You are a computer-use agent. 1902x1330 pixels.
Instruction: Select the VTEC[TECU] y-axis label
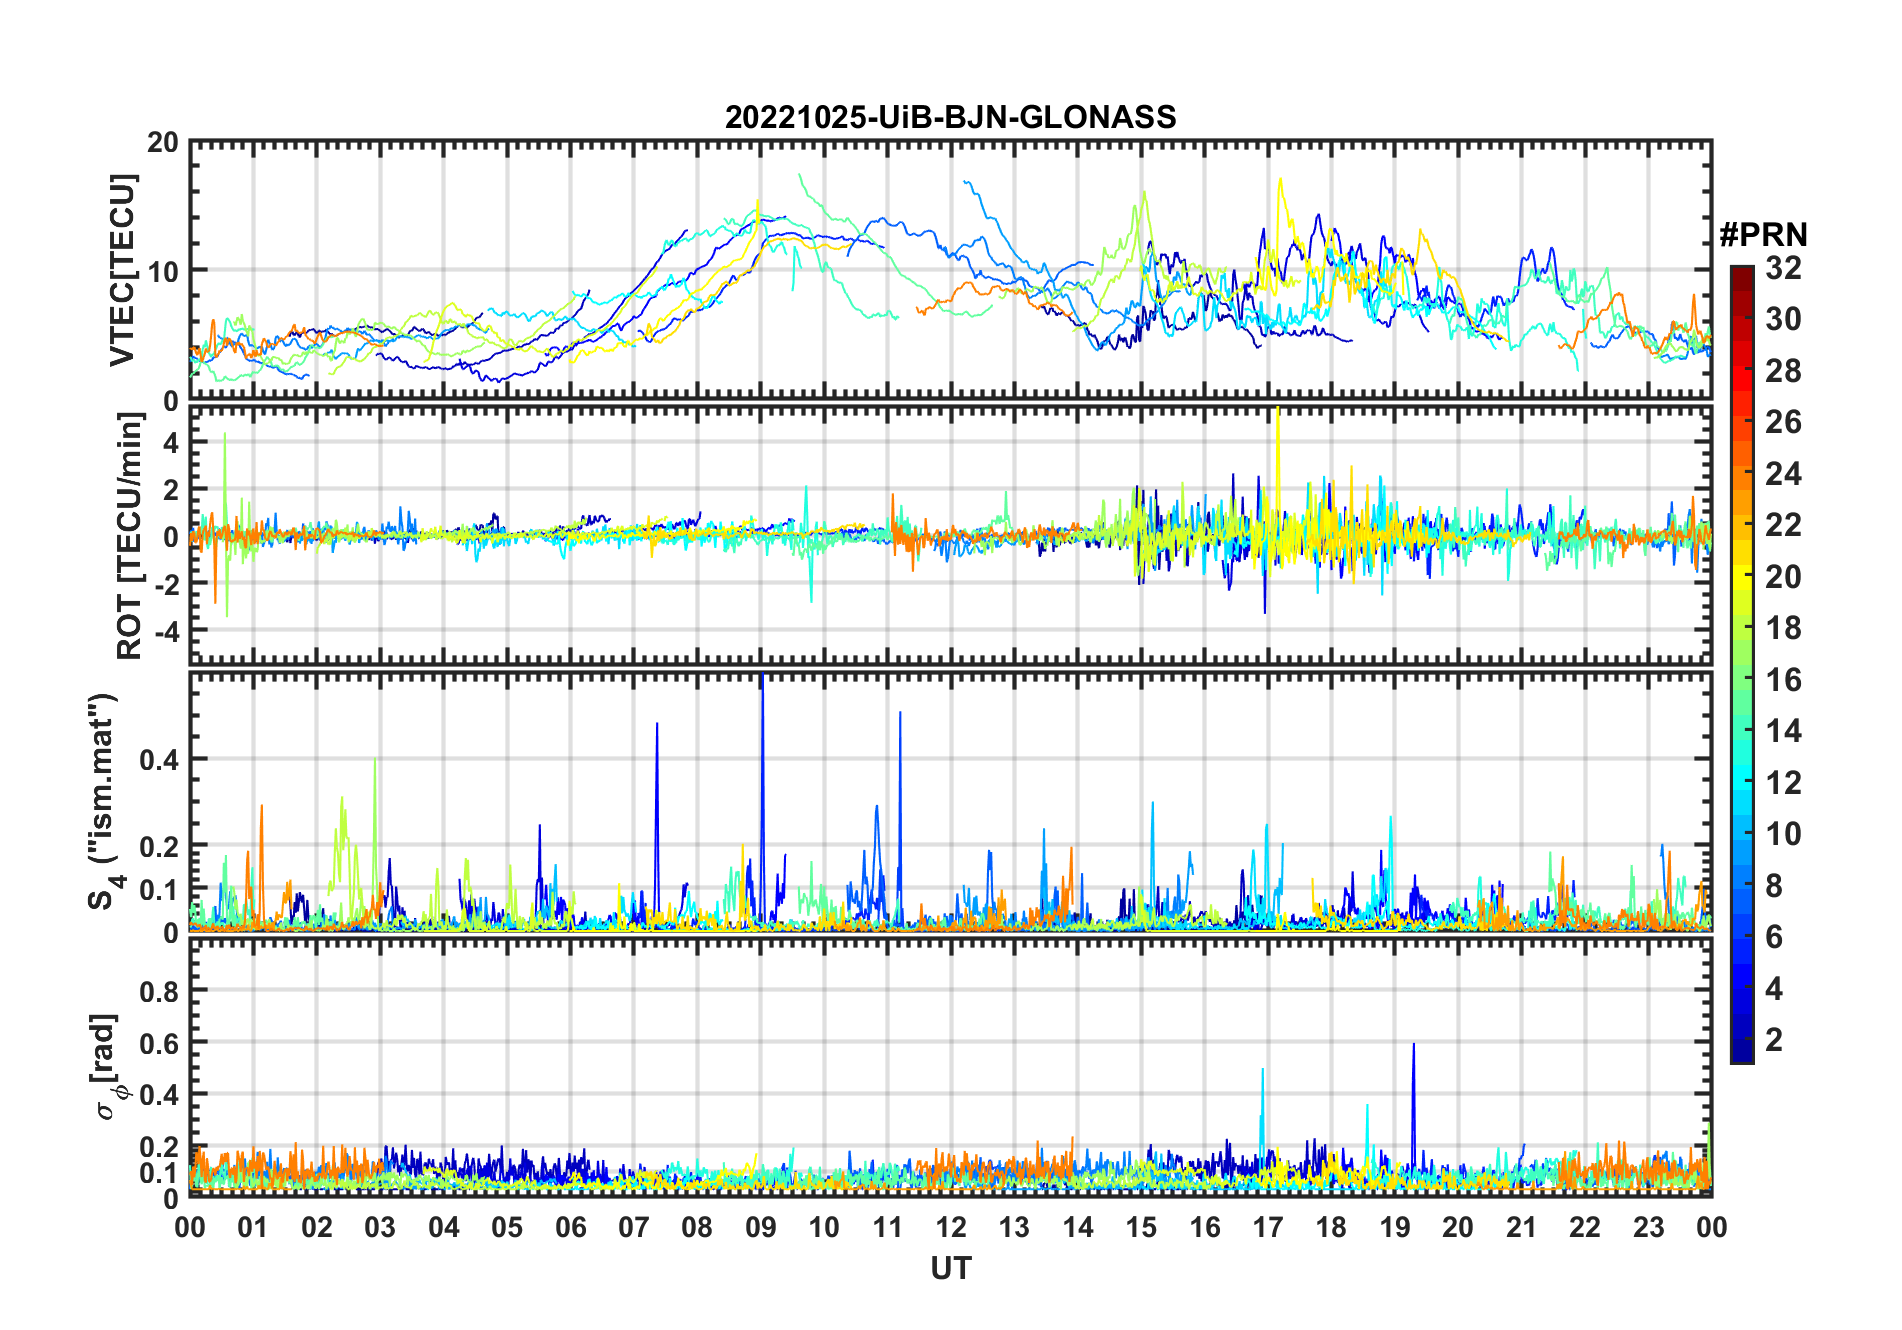122,270
